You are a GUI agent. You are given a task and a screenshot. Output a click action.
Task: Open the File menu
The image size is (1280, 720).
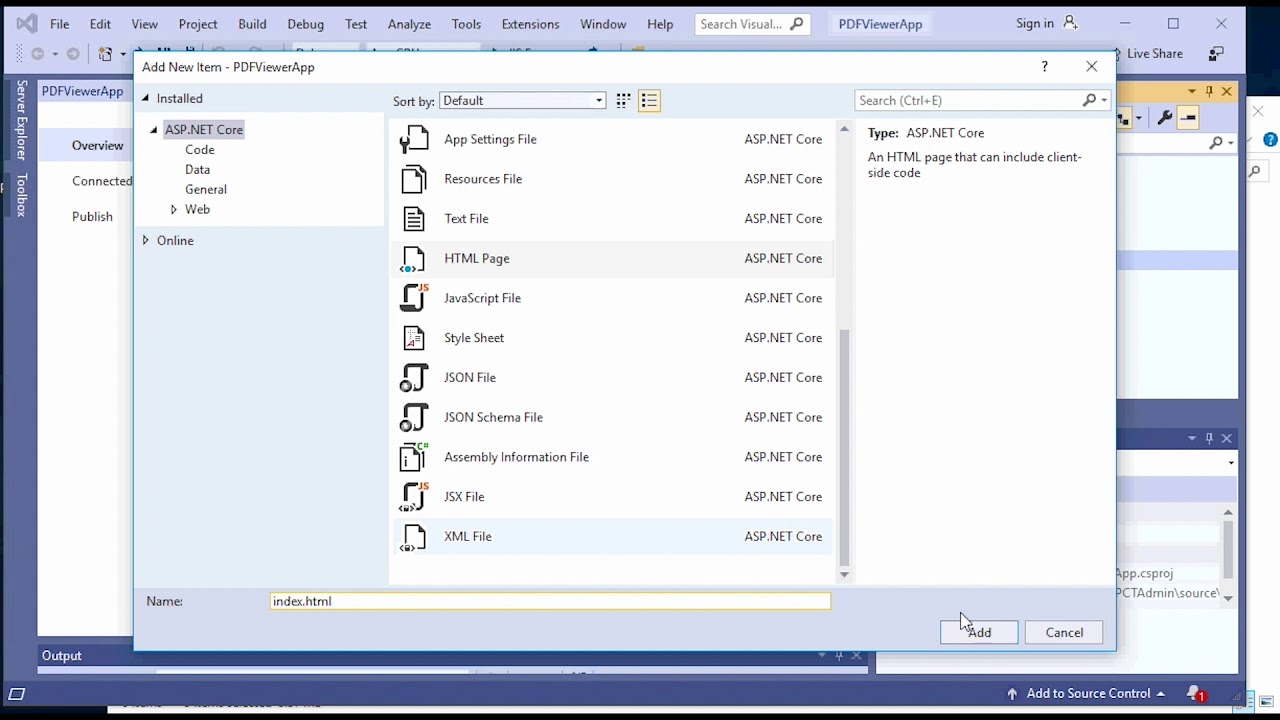60,24
